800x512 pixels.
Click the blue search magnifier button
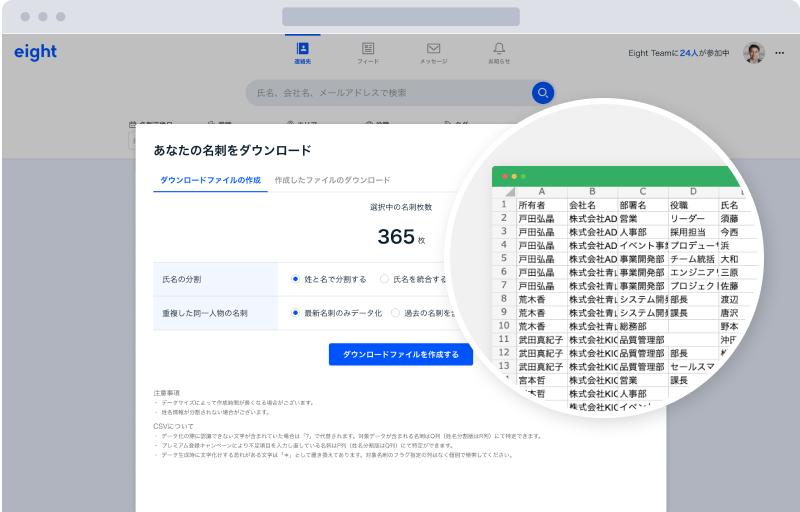542,93
